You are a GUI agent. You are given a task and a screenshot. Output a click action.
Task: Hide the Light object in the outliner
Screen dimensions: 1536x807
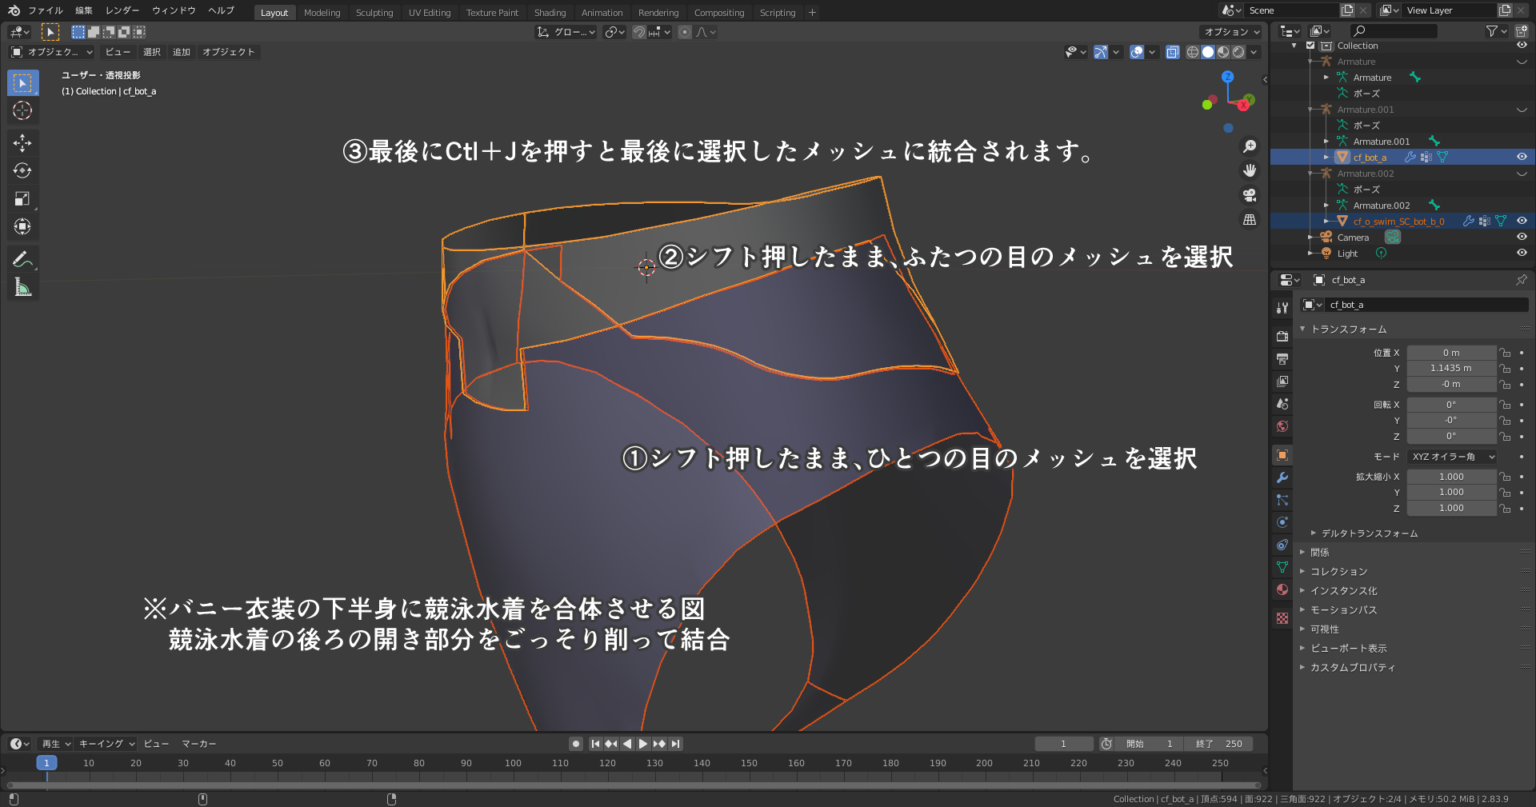1520,253
